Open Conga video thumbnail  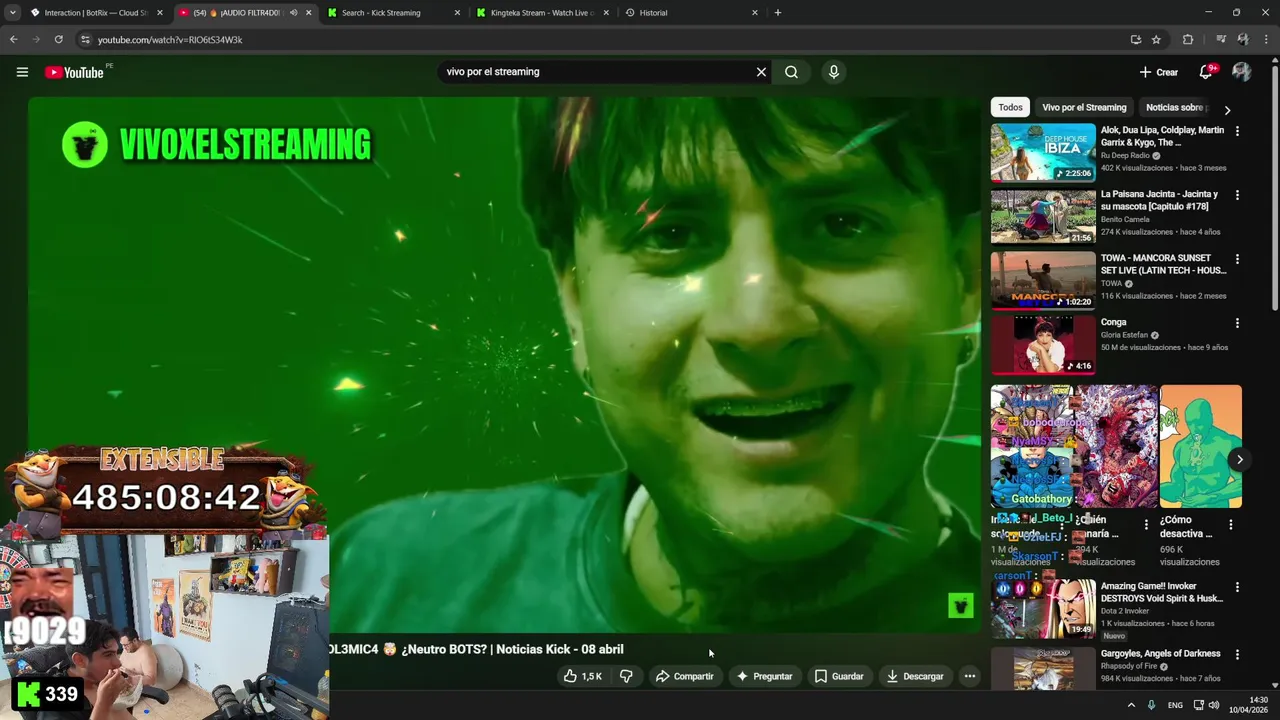coord(1043,344)
